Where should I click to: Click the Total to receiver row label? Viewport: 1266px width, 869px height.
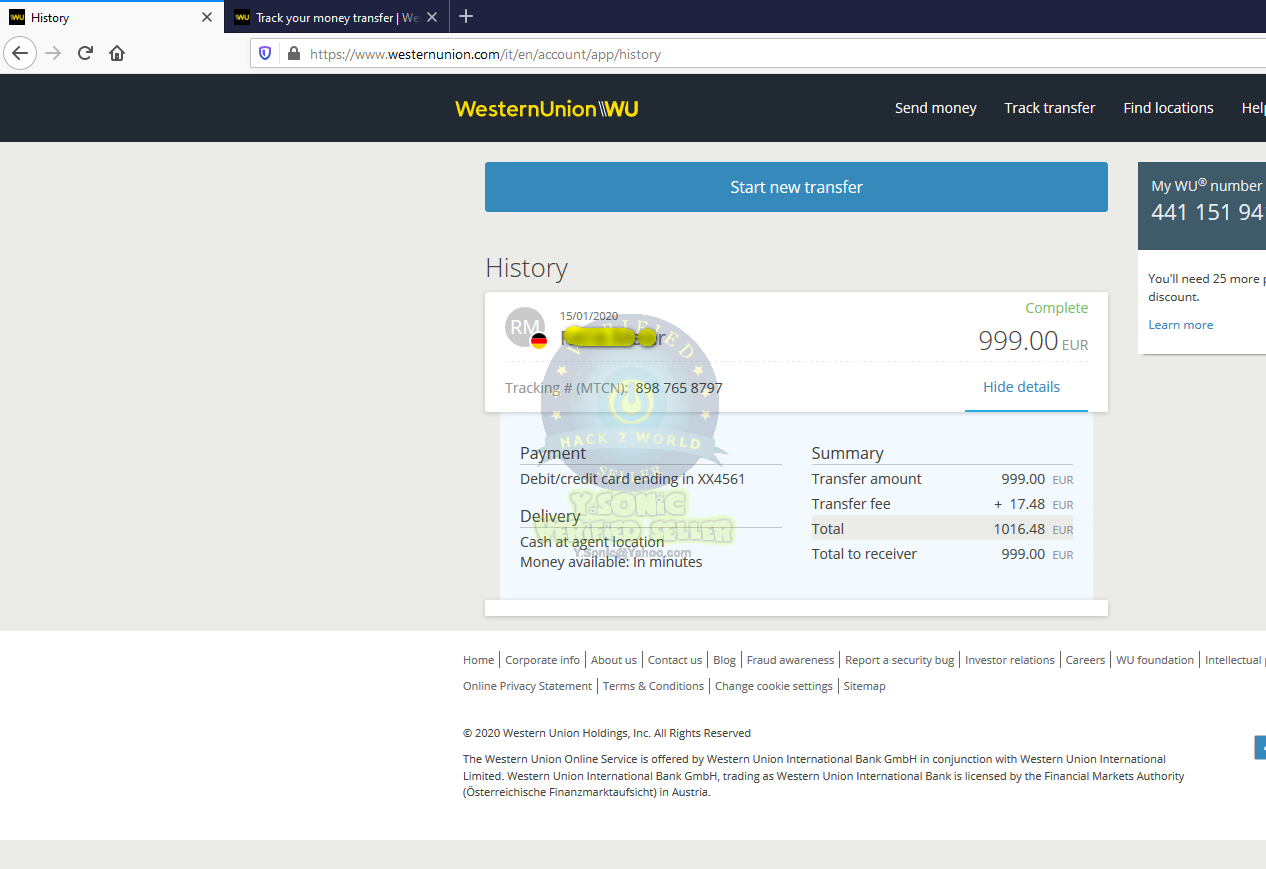click(864, 554)
